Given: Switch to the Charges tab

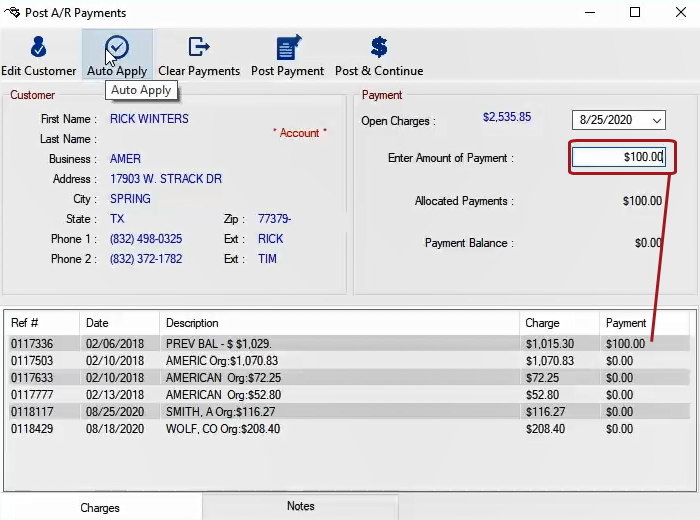Looking at the screenshot, I should pyautogui.click(x=100, y=508).
